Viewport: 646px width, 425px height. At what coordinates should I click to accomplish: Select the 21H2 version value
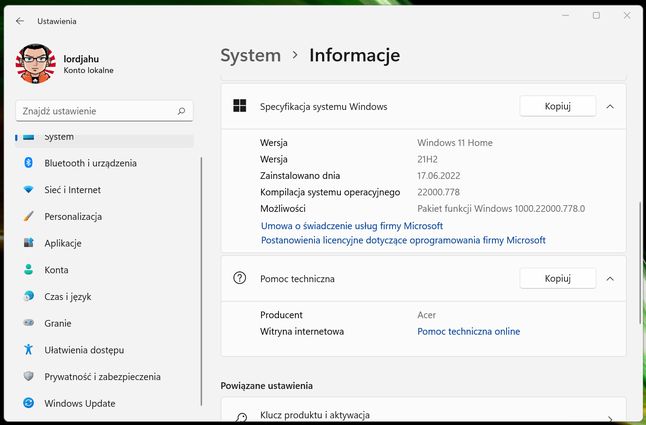point(427,159)
